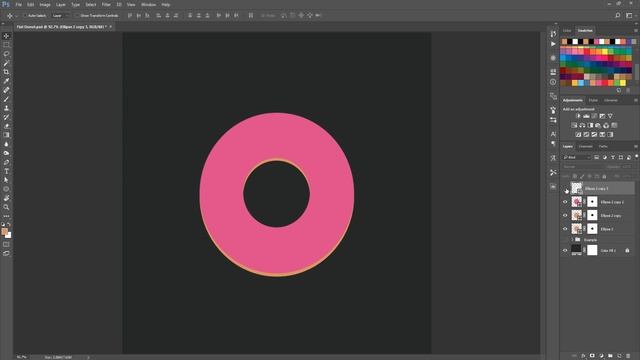Toggle Quick Mask mode
Image resolution: width=640 pixels, height=360 pixels.
[6, 244]
